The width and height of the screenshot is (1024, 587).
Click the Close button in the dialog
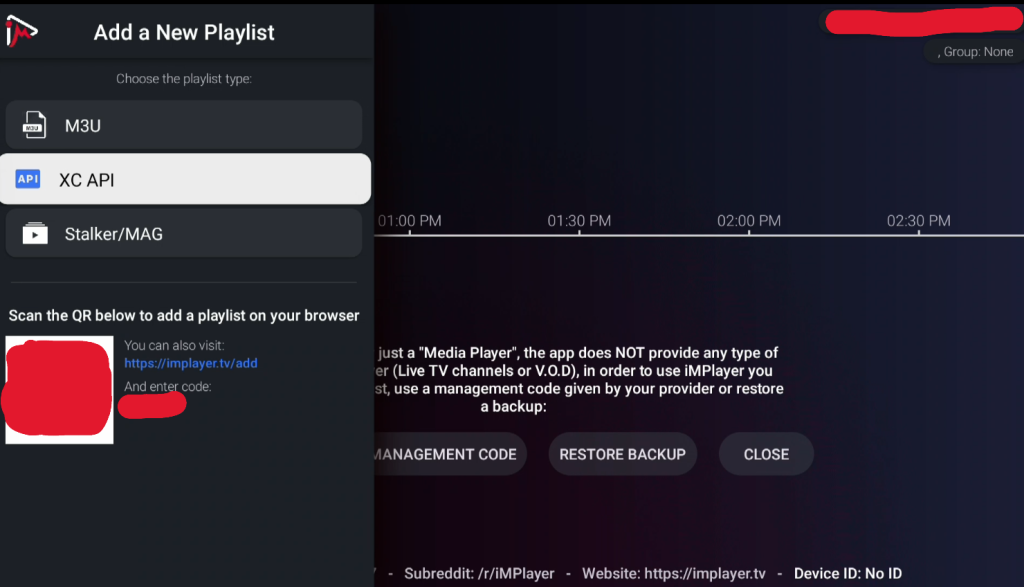766,454
